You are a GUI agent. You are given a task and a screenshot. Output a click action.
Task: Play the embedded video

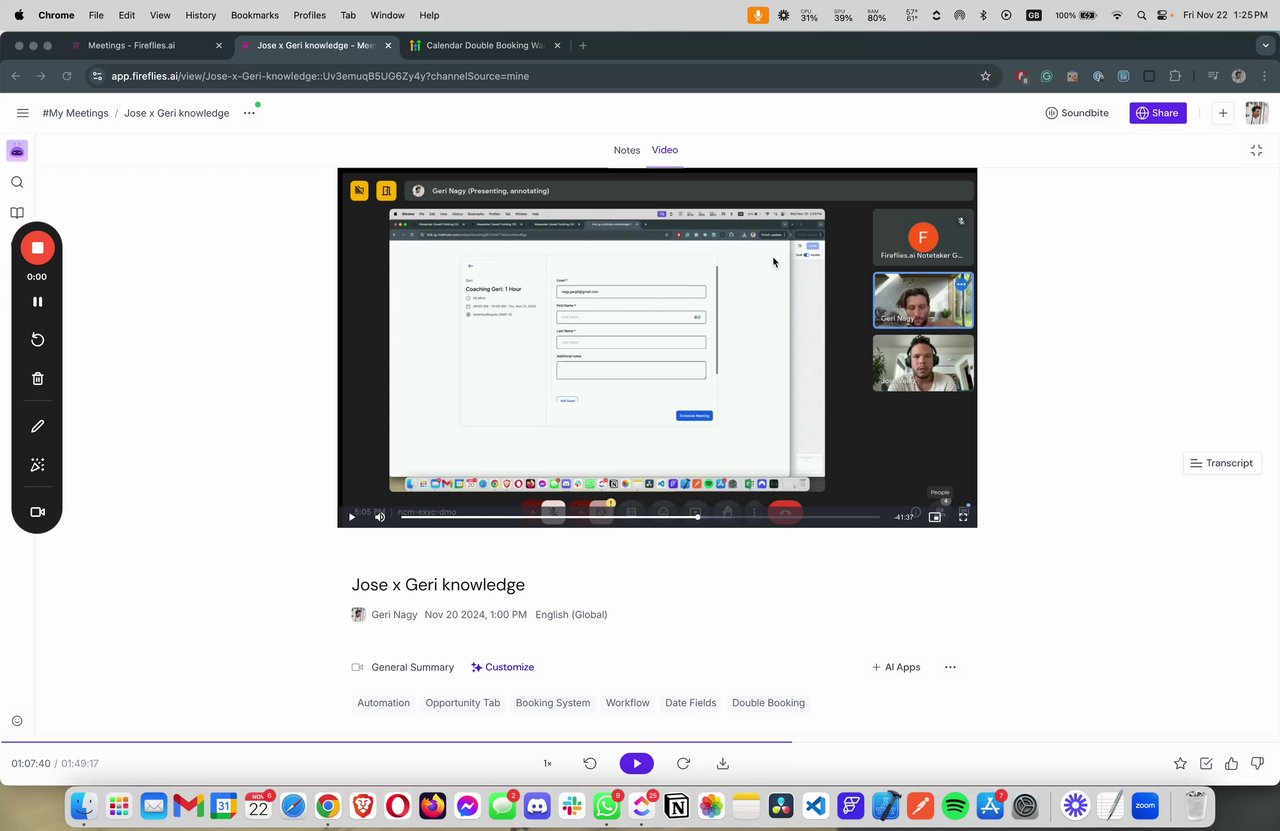pos(351,517)
